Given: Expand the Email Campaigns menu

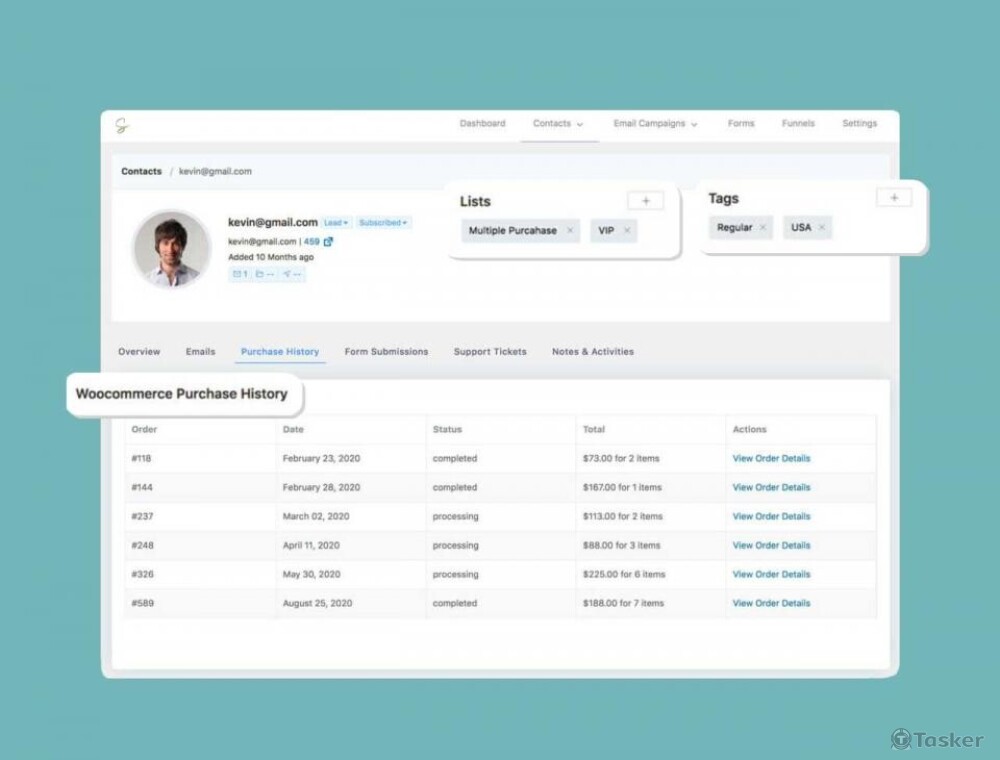Looking at the screenshot, I should [x=655, y=124].
